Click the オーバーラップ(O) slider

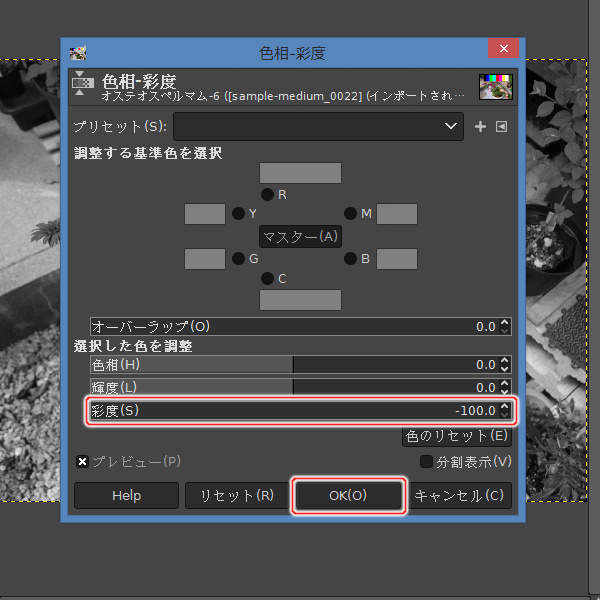click(301, 326)
